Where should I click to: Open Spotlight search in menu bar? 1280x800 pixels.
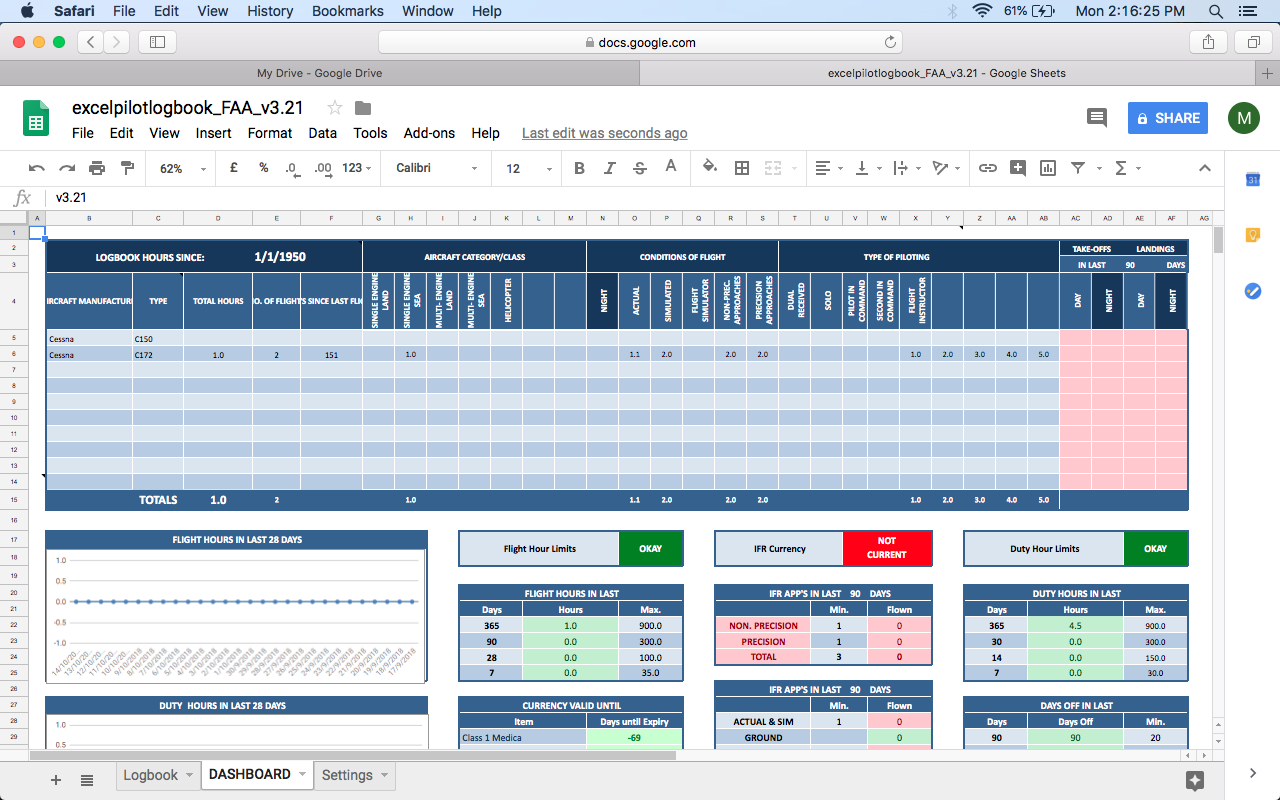click(1215, 11)
